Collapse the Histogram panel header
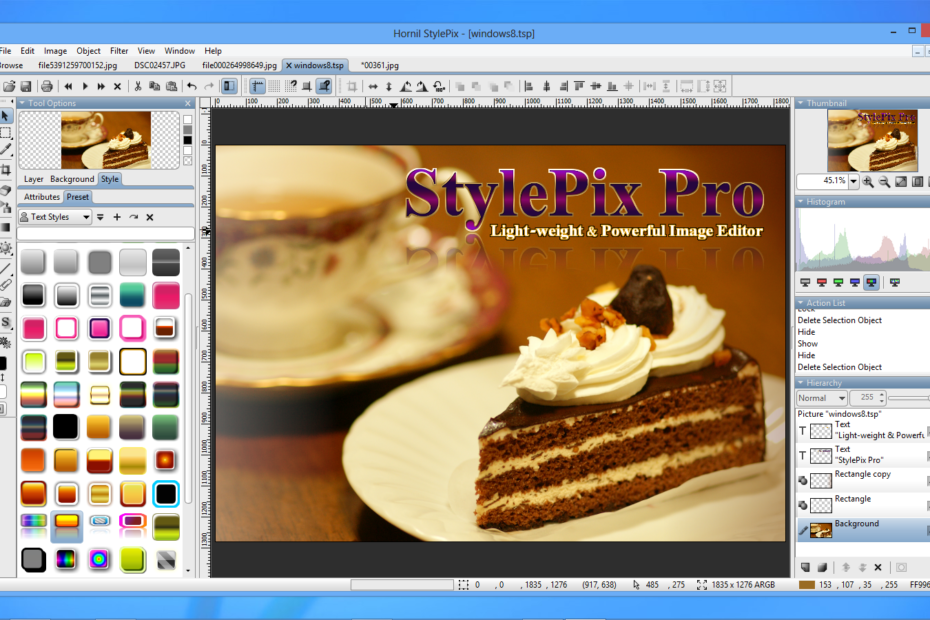The image size is (930, 620). pos(801,202)
